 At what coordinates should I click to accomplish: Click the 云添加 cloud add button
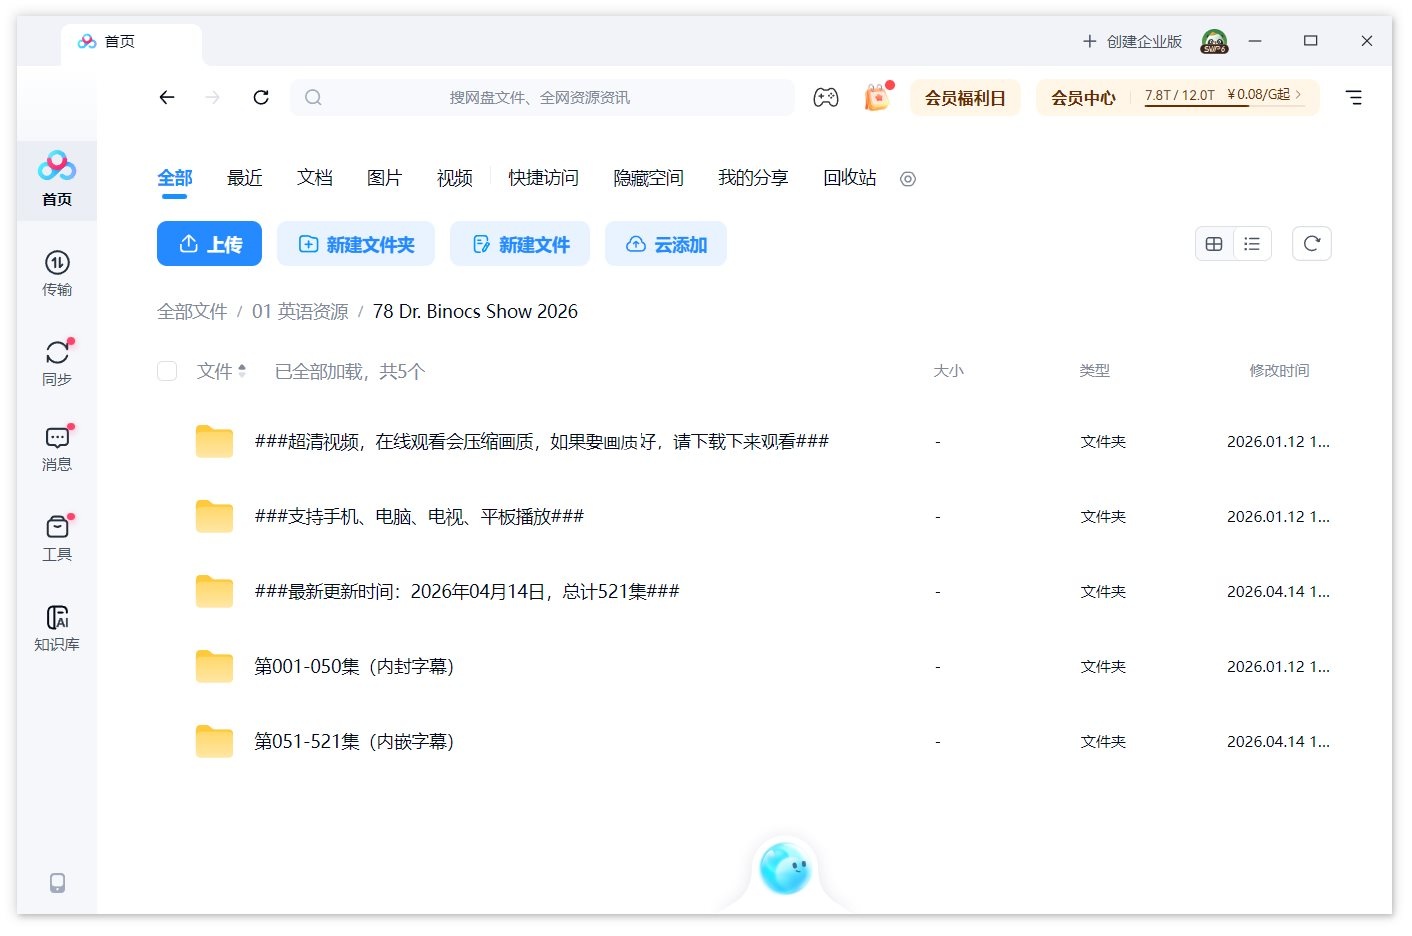666,243
